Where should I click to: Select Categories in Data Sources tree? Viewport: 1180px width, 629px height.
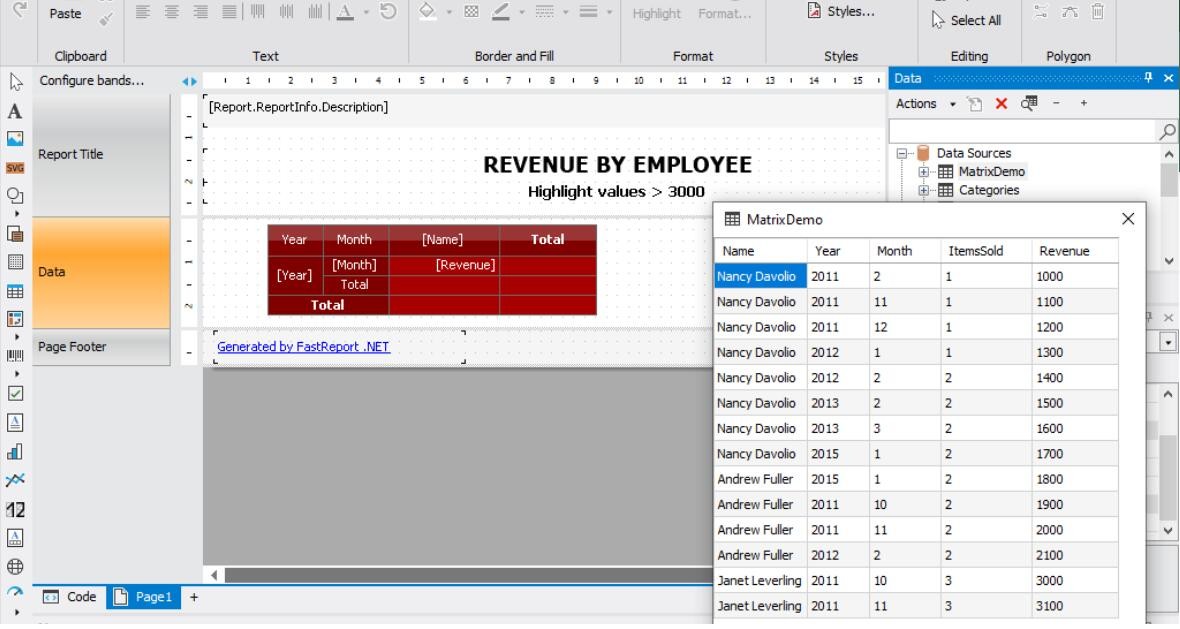click(x=989, y=190)
